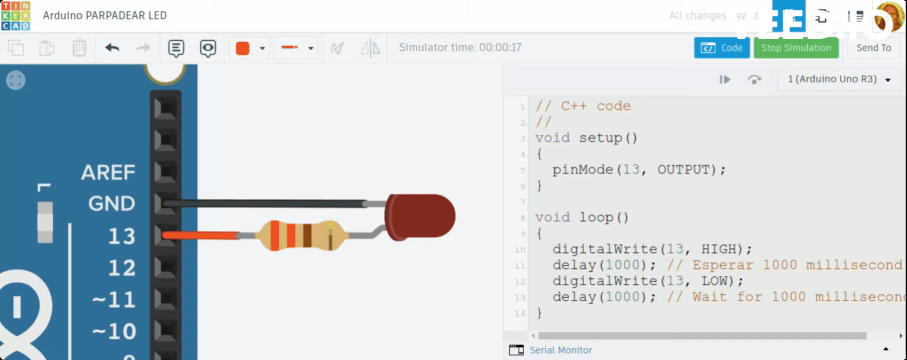Click the Tinkercad logo
This screenshot has height=360, width=907.
click(16, 16)
